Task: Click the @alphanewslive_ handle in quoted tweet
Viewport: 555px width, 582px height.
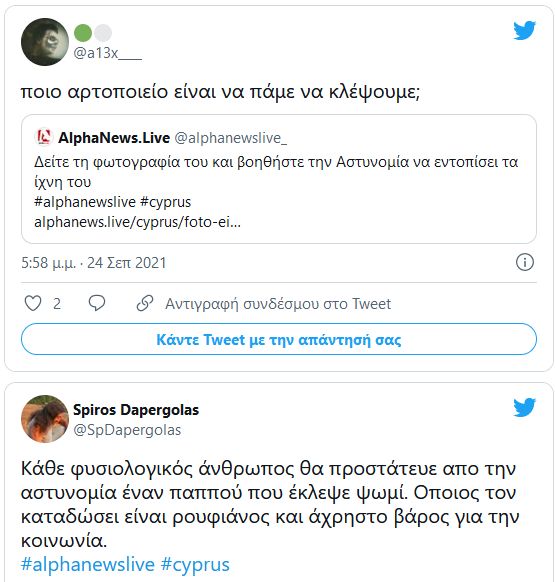Action: (230, 138)
